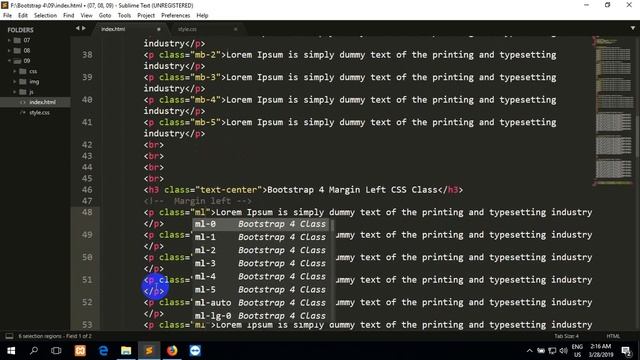Open Task View on taskbar
This screenshot has height=360, width=640.
pos(56,351)
